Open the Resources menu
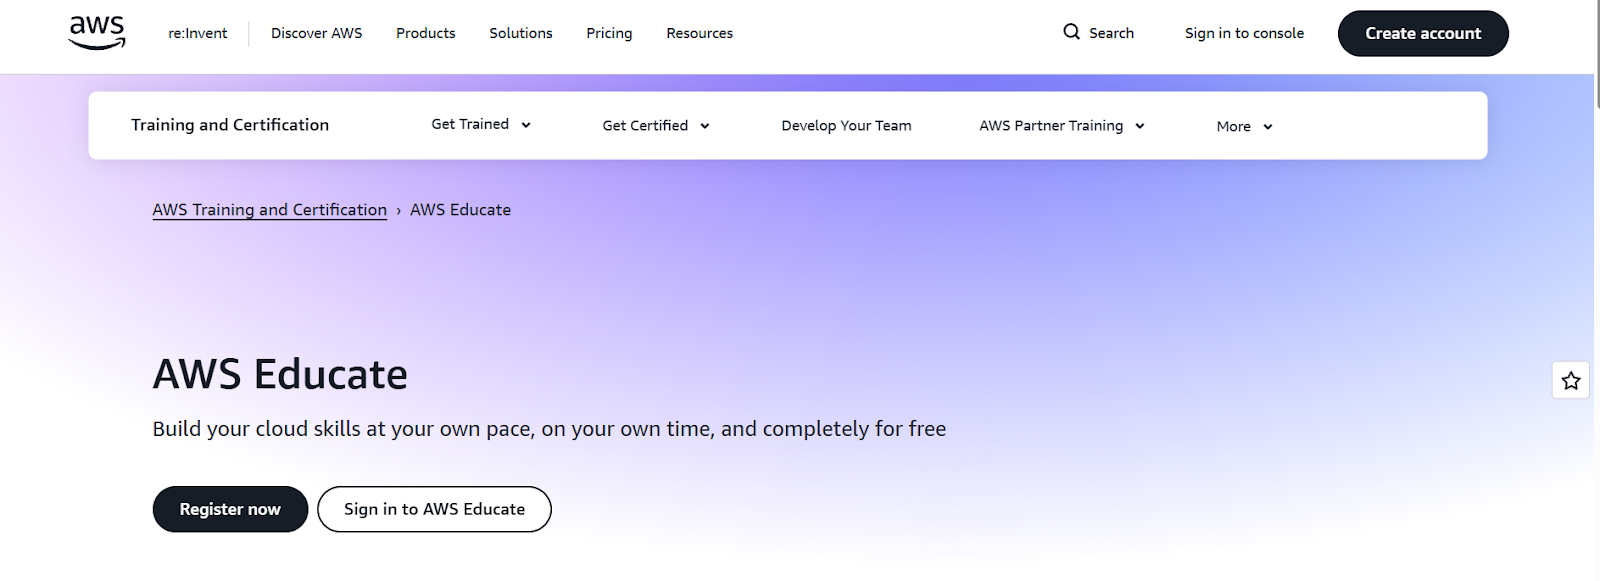The image size is (1600, 581). pos(700,33)
